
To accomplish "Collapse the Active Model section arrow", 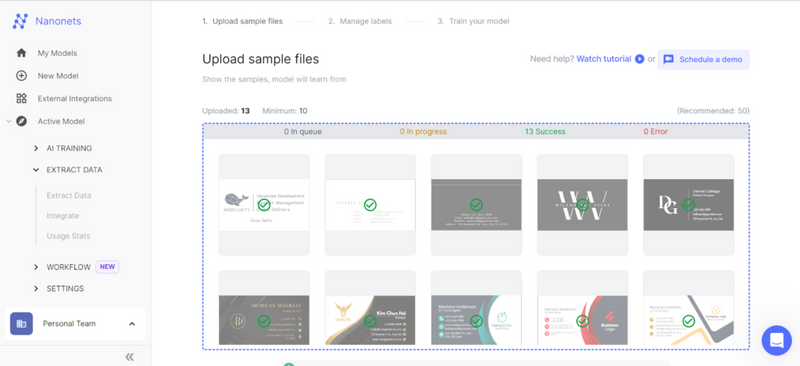I will (x=8, y=121).
